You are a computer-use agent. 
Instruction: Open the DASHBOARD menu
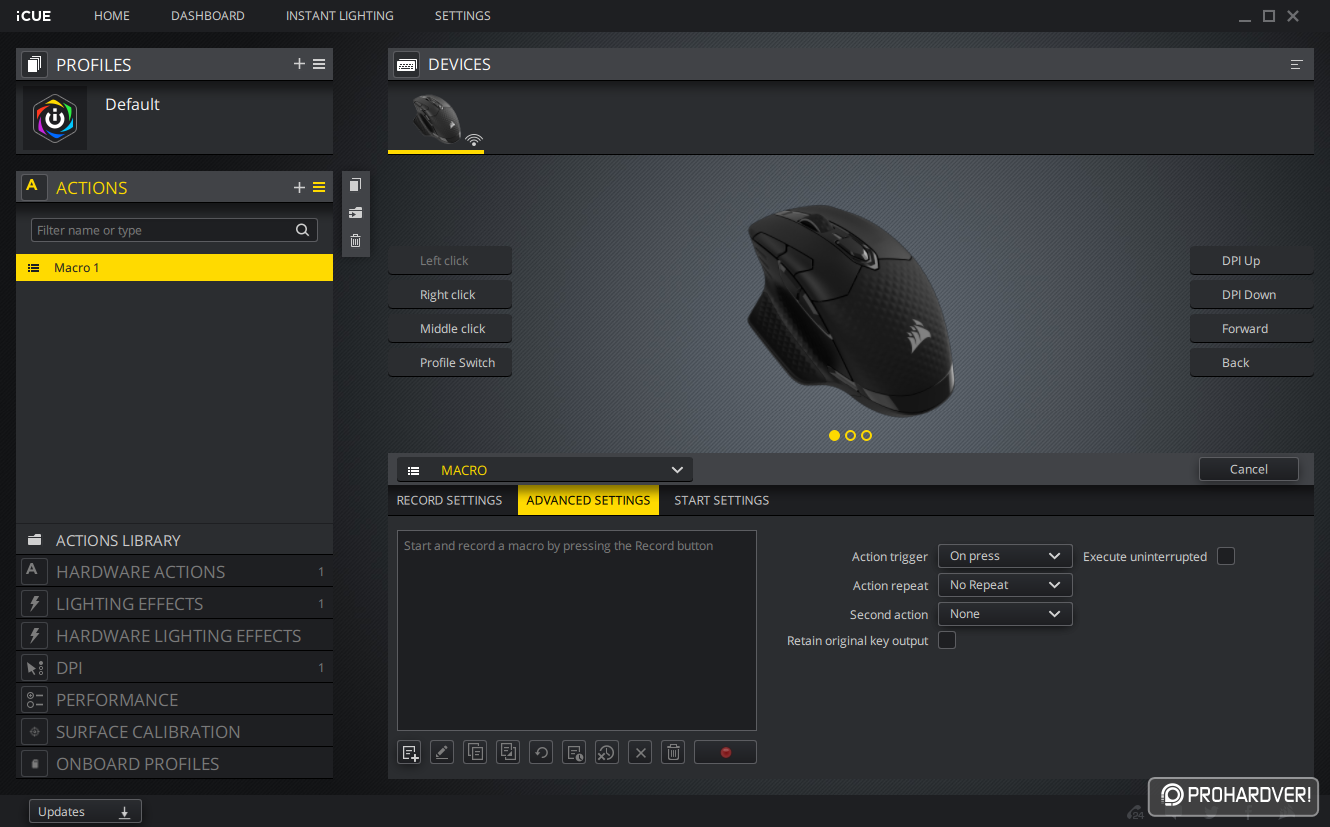(x=208, y=16)
